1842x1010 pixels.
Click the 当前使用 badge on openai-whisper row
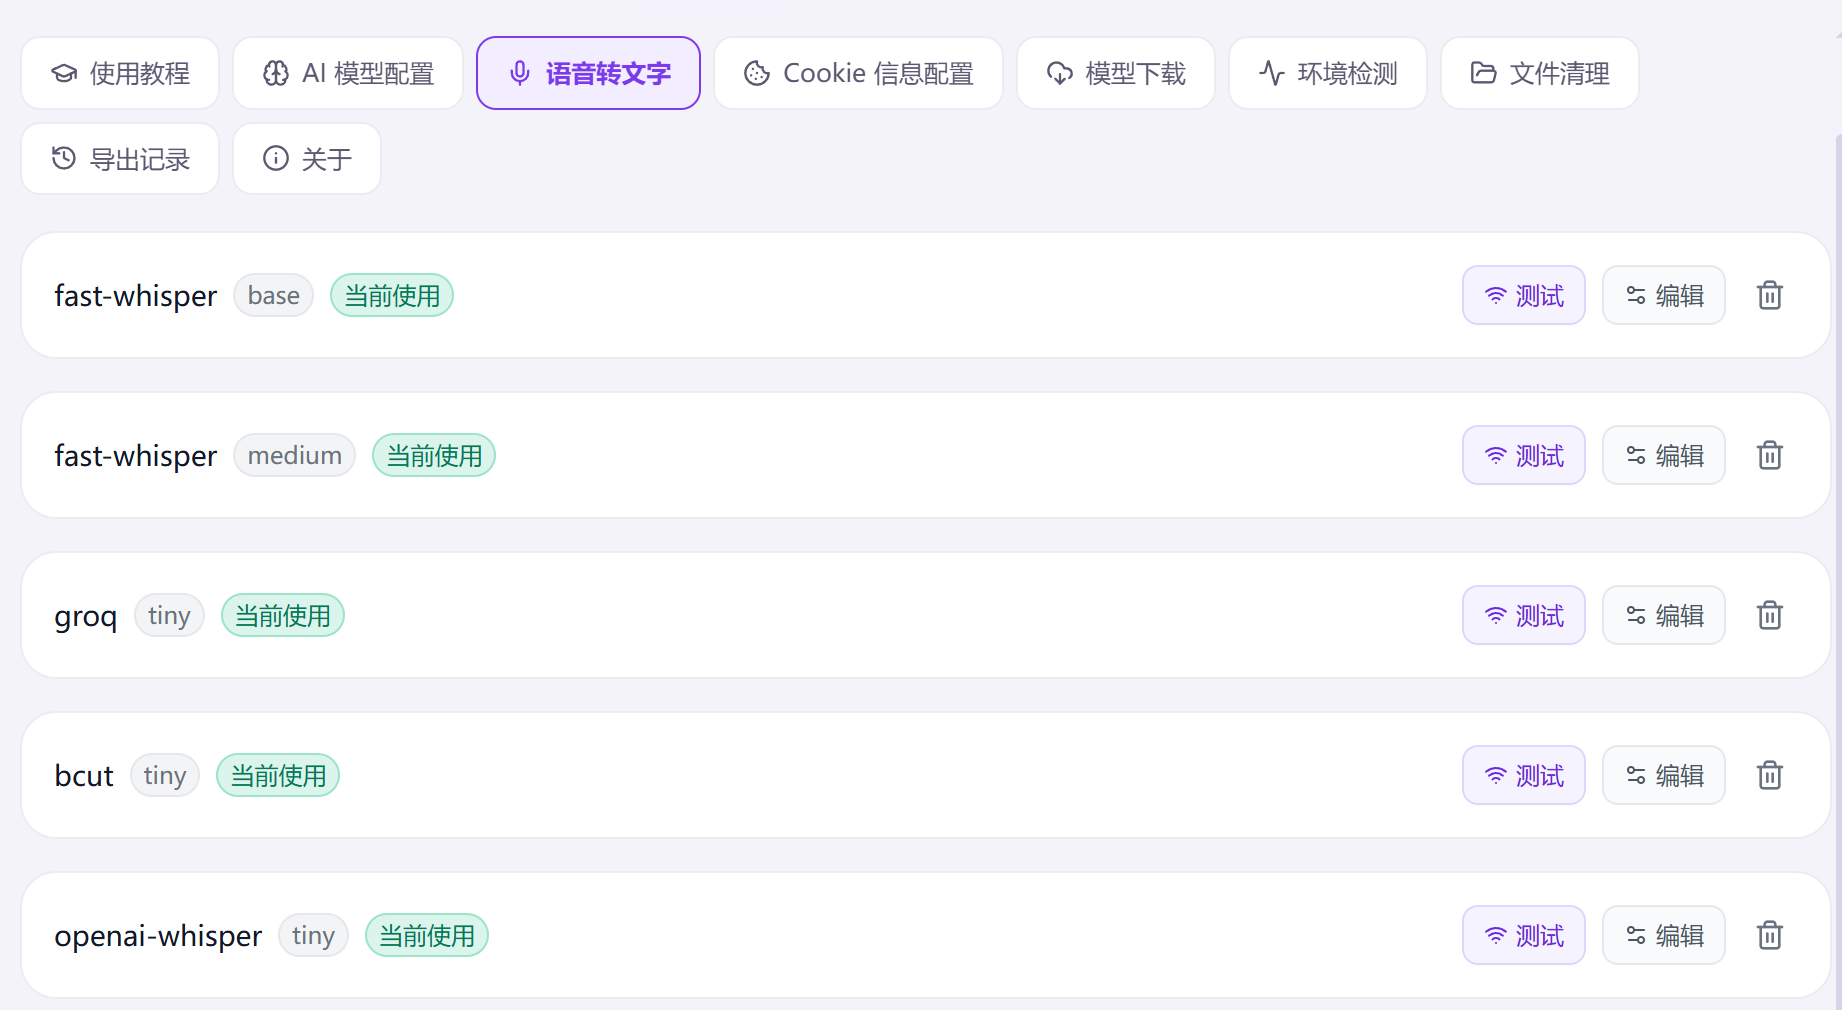click(427, 935)
